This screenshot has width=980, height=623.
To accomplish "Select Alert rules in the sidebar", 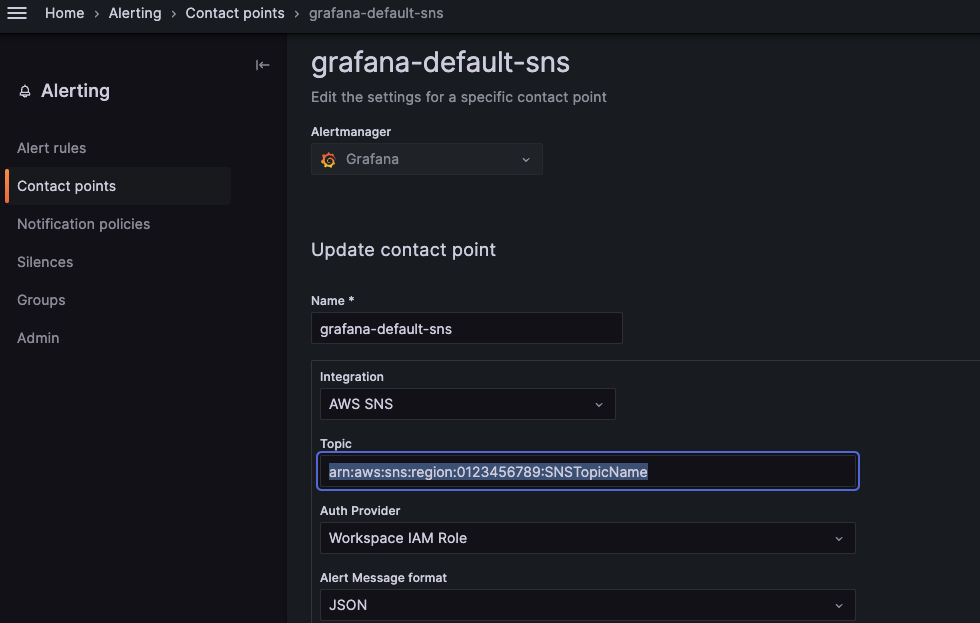I will tap(51, 147).
